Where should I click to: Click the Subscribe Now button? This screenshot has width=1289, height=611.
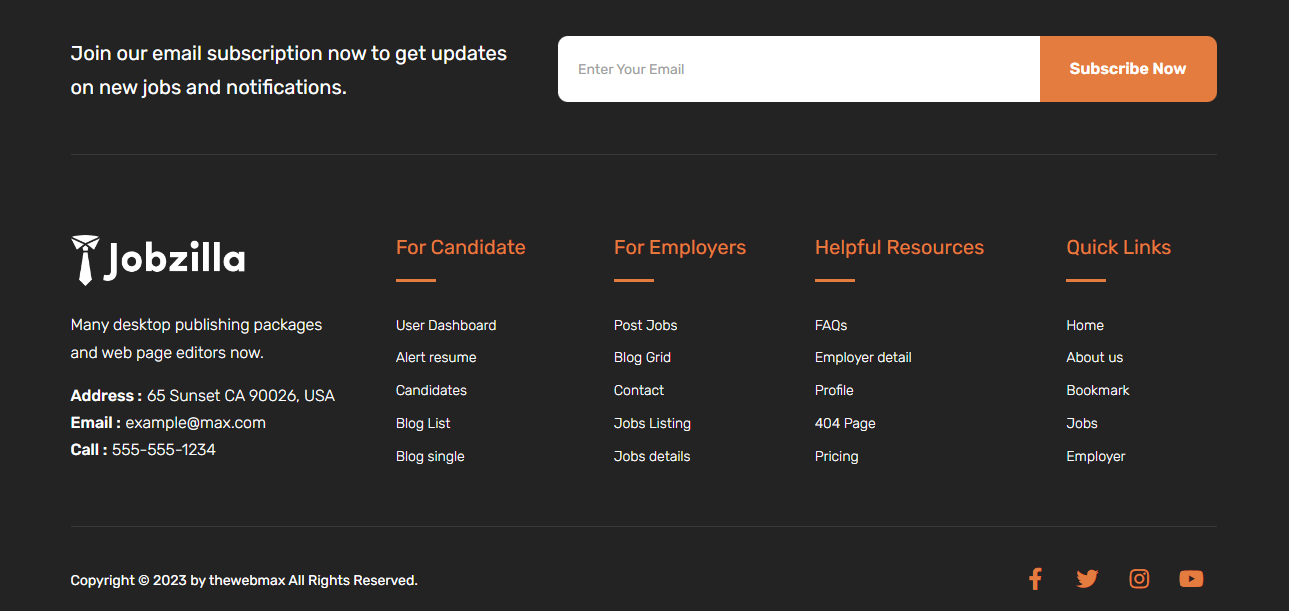1127,69
